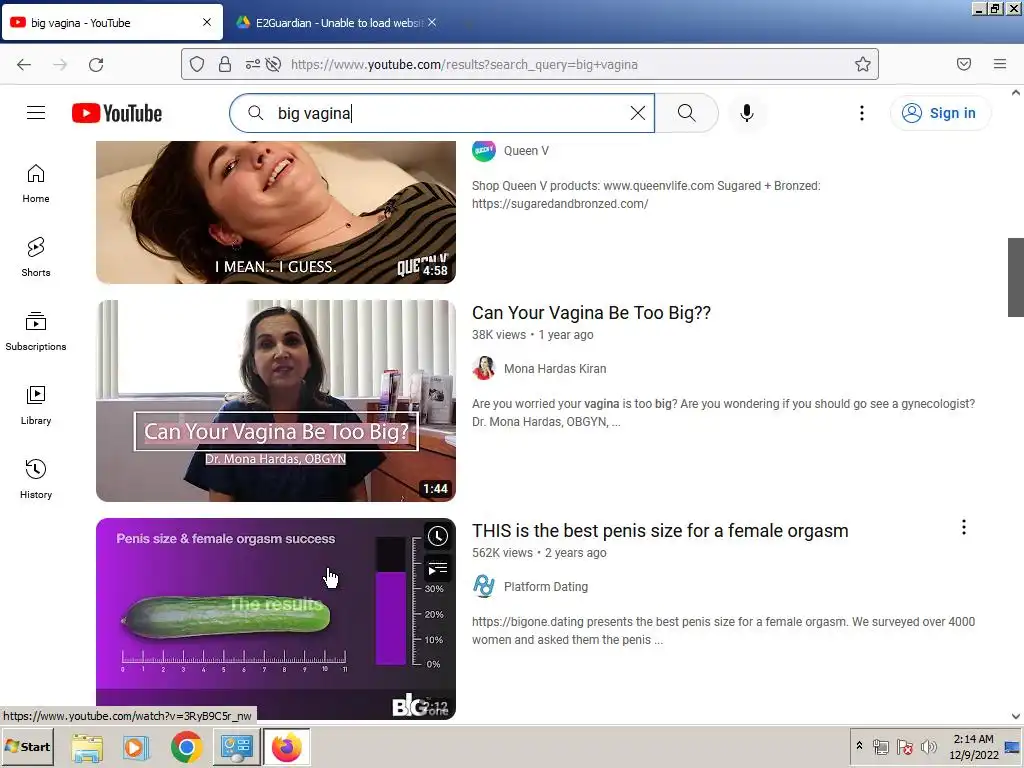1024x768 pixels.
Task: Close the YouTube tab
Action: [207, 23]
